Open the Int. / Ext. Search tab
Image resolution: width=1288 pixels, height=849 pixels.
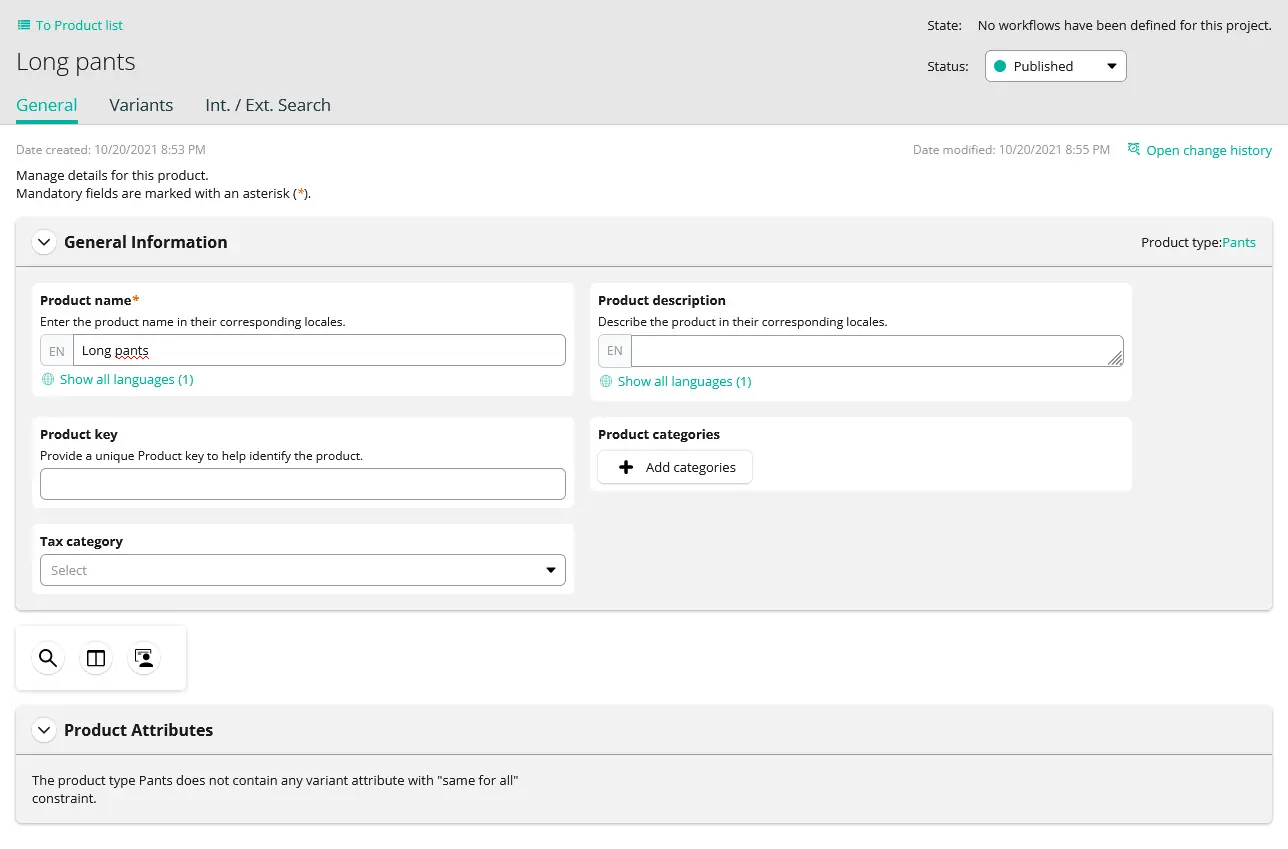(267, 105)
